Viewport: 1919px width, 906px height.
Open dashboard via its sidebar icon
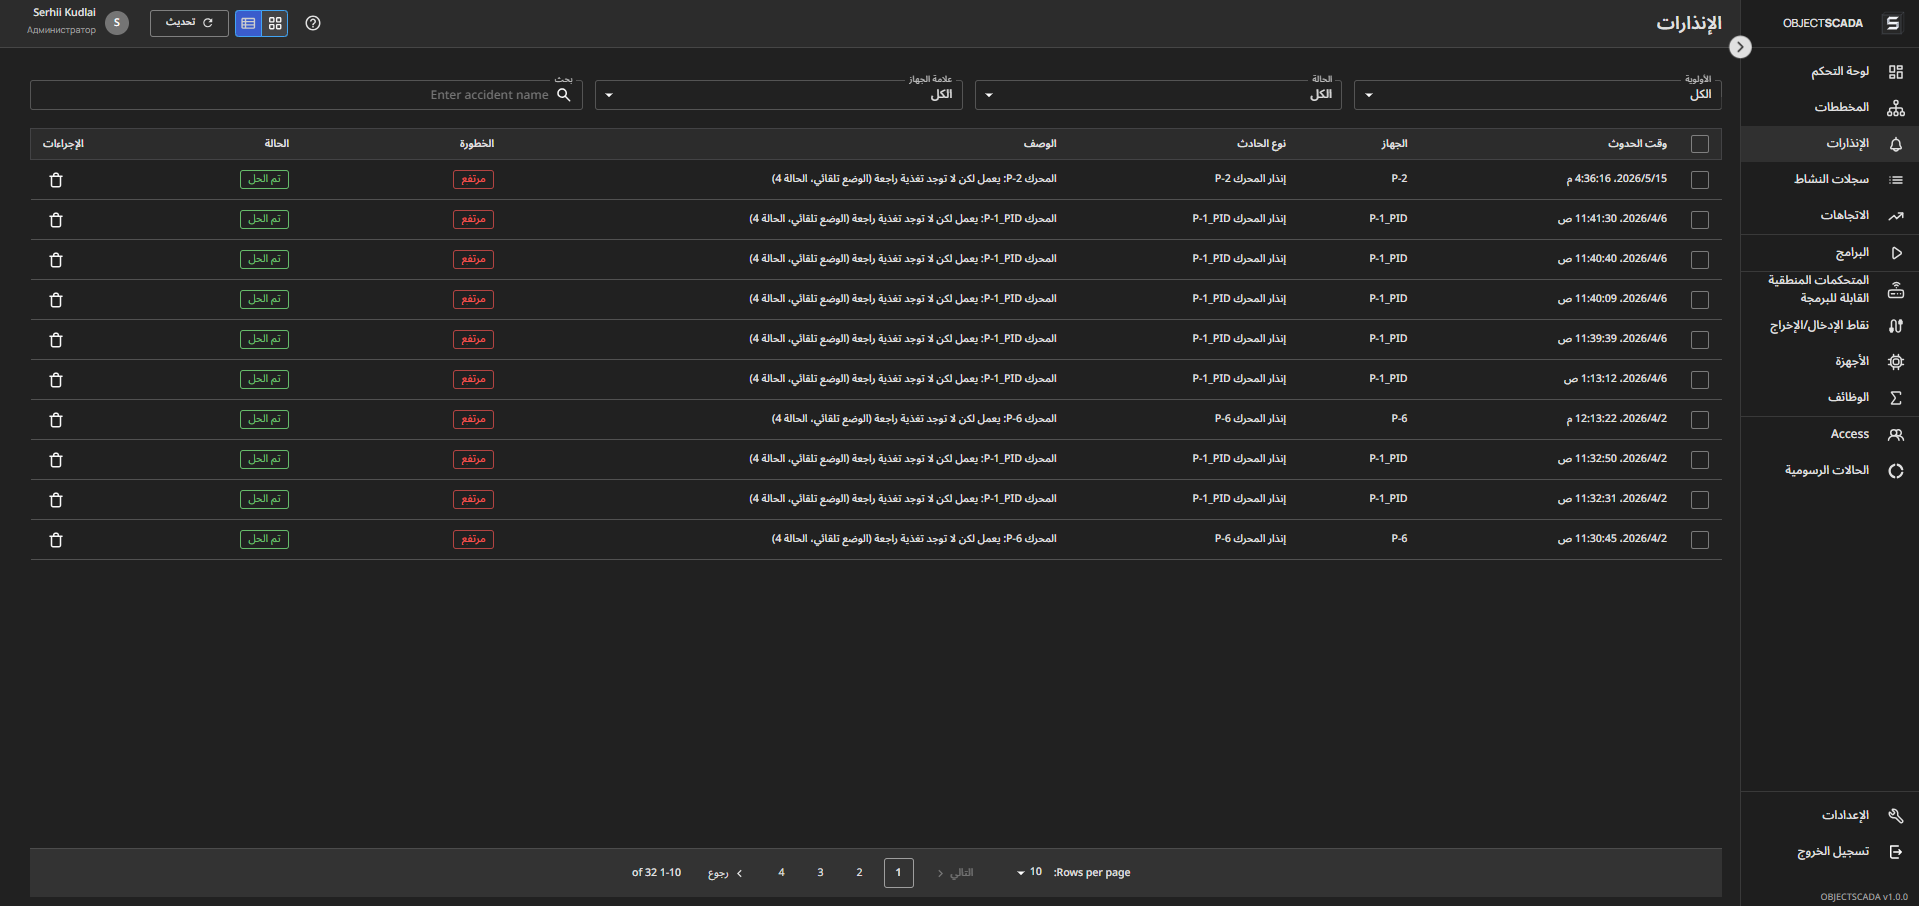[1895, 72]
